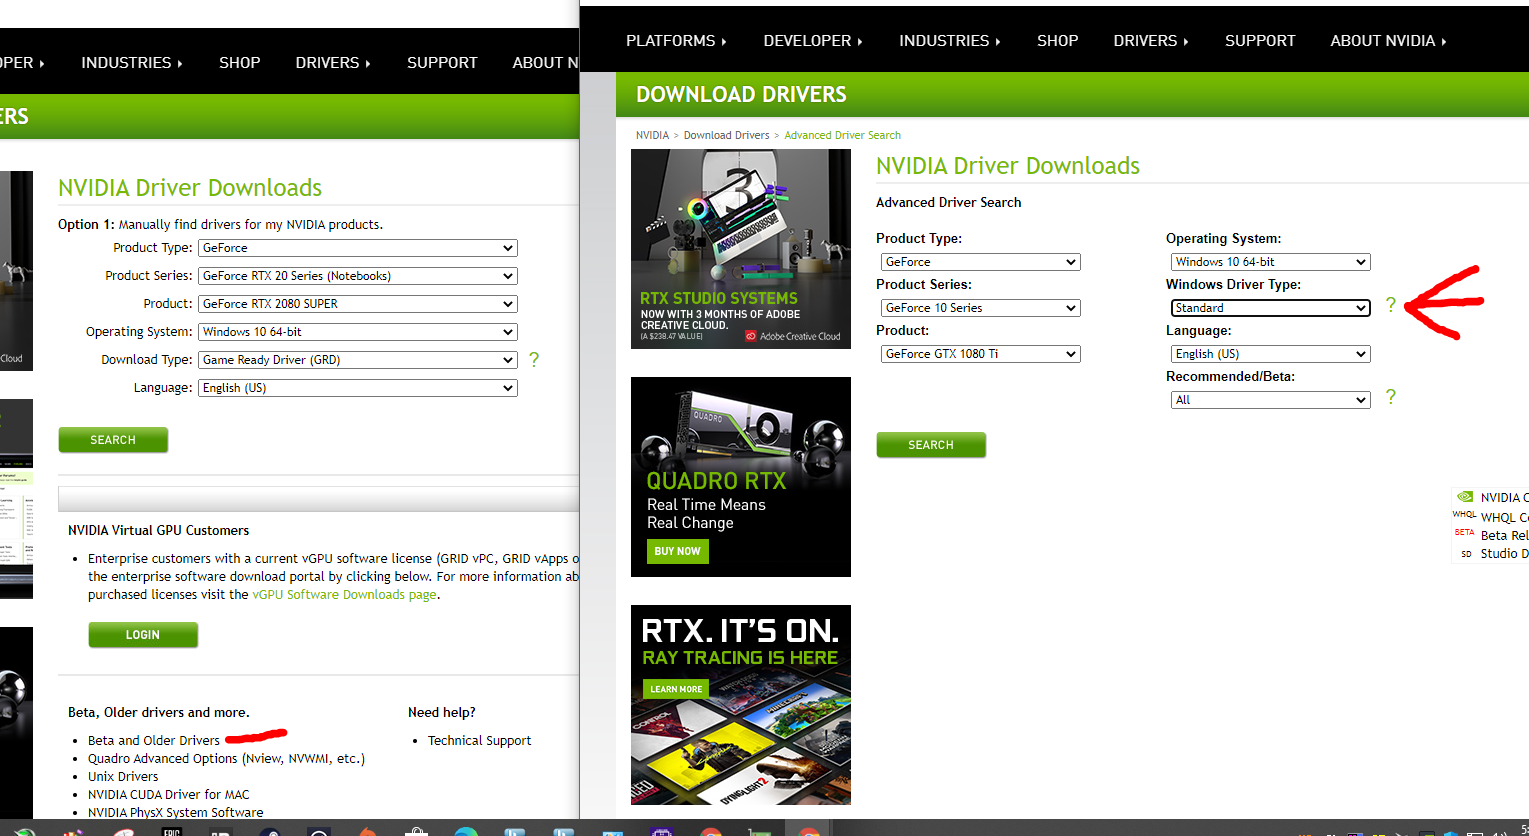Click Download Drivers breadcrumb link
The image size is (1529, 836).
(727, 135)
